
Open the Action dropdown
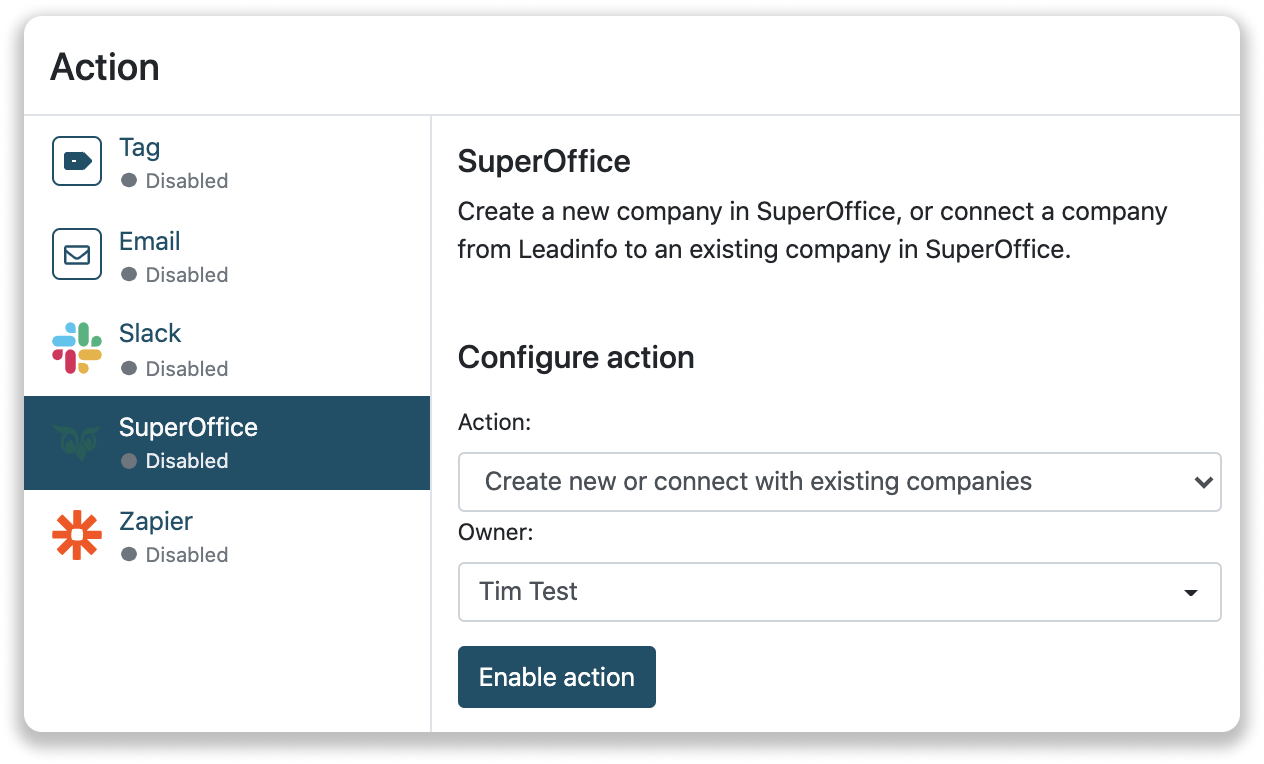pyautogui.click(x=839, y=481)
